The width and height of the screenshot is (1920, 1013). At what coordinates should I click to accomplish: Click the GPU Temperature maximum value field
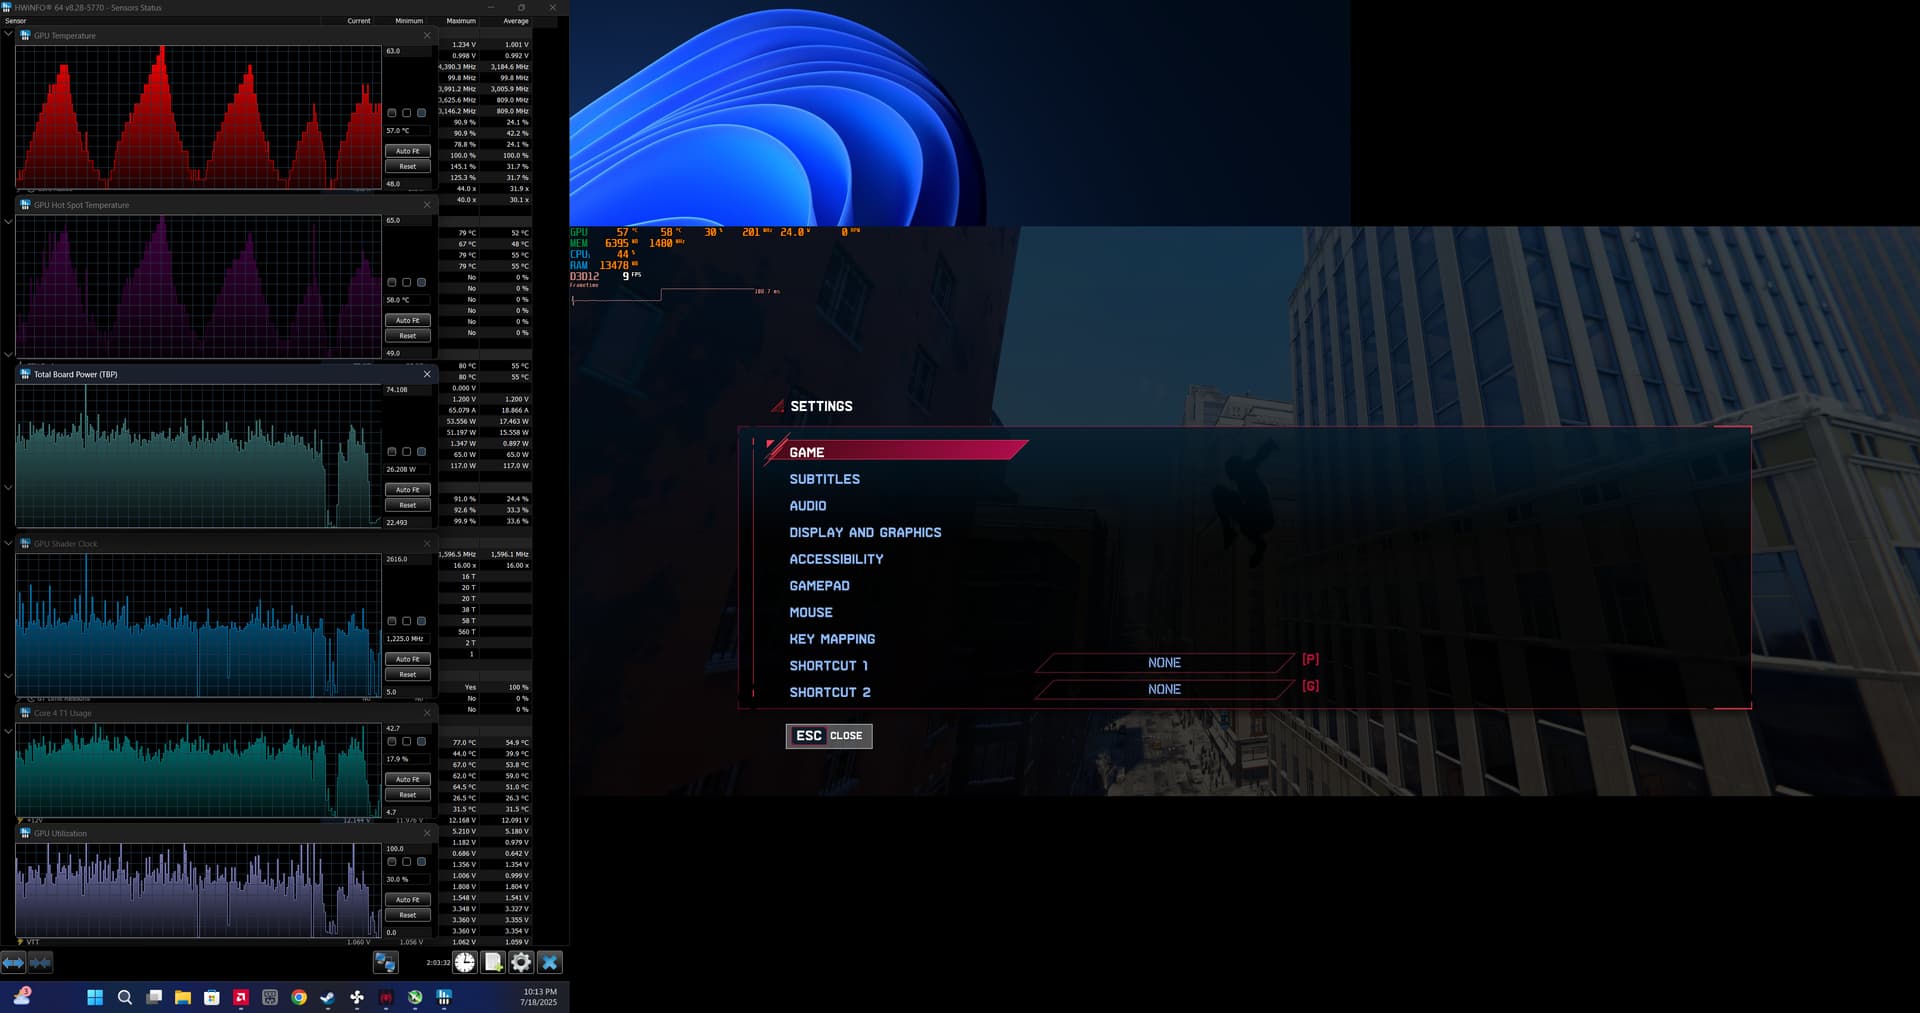point(406,51)
